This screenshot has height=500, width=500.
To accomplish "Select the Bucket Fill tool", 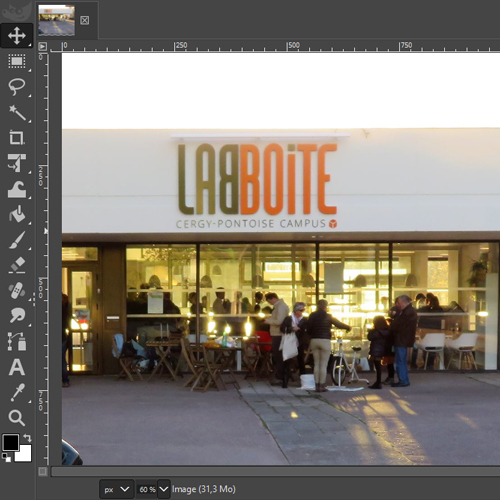I will (x=17, y=214).
